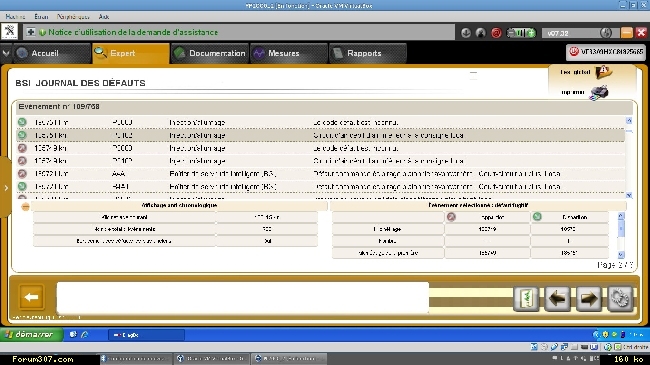Viewport: 650px width, 365px height.
Task: Click the printer icon
Action: tap(599, 92)
